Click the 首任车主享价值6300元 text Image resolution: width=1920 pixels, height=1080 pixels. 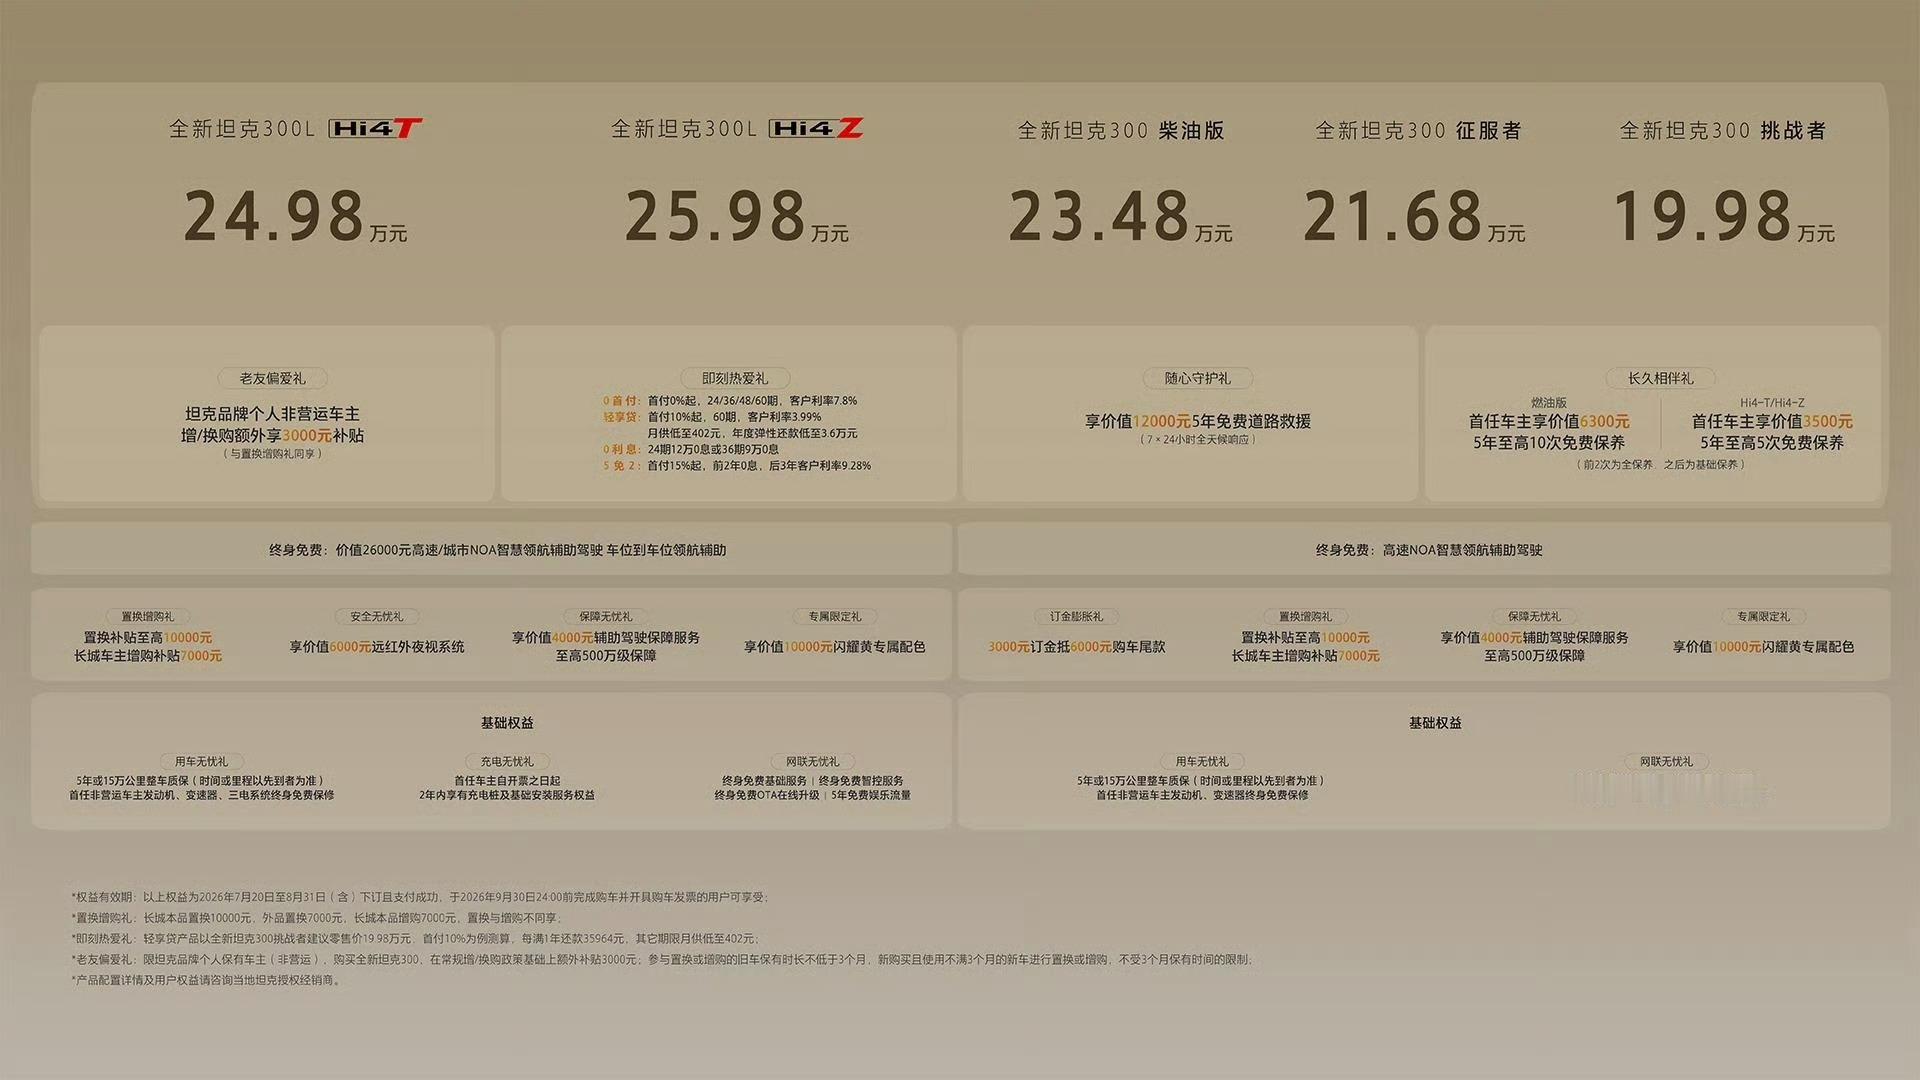(x=1549, y=422)
